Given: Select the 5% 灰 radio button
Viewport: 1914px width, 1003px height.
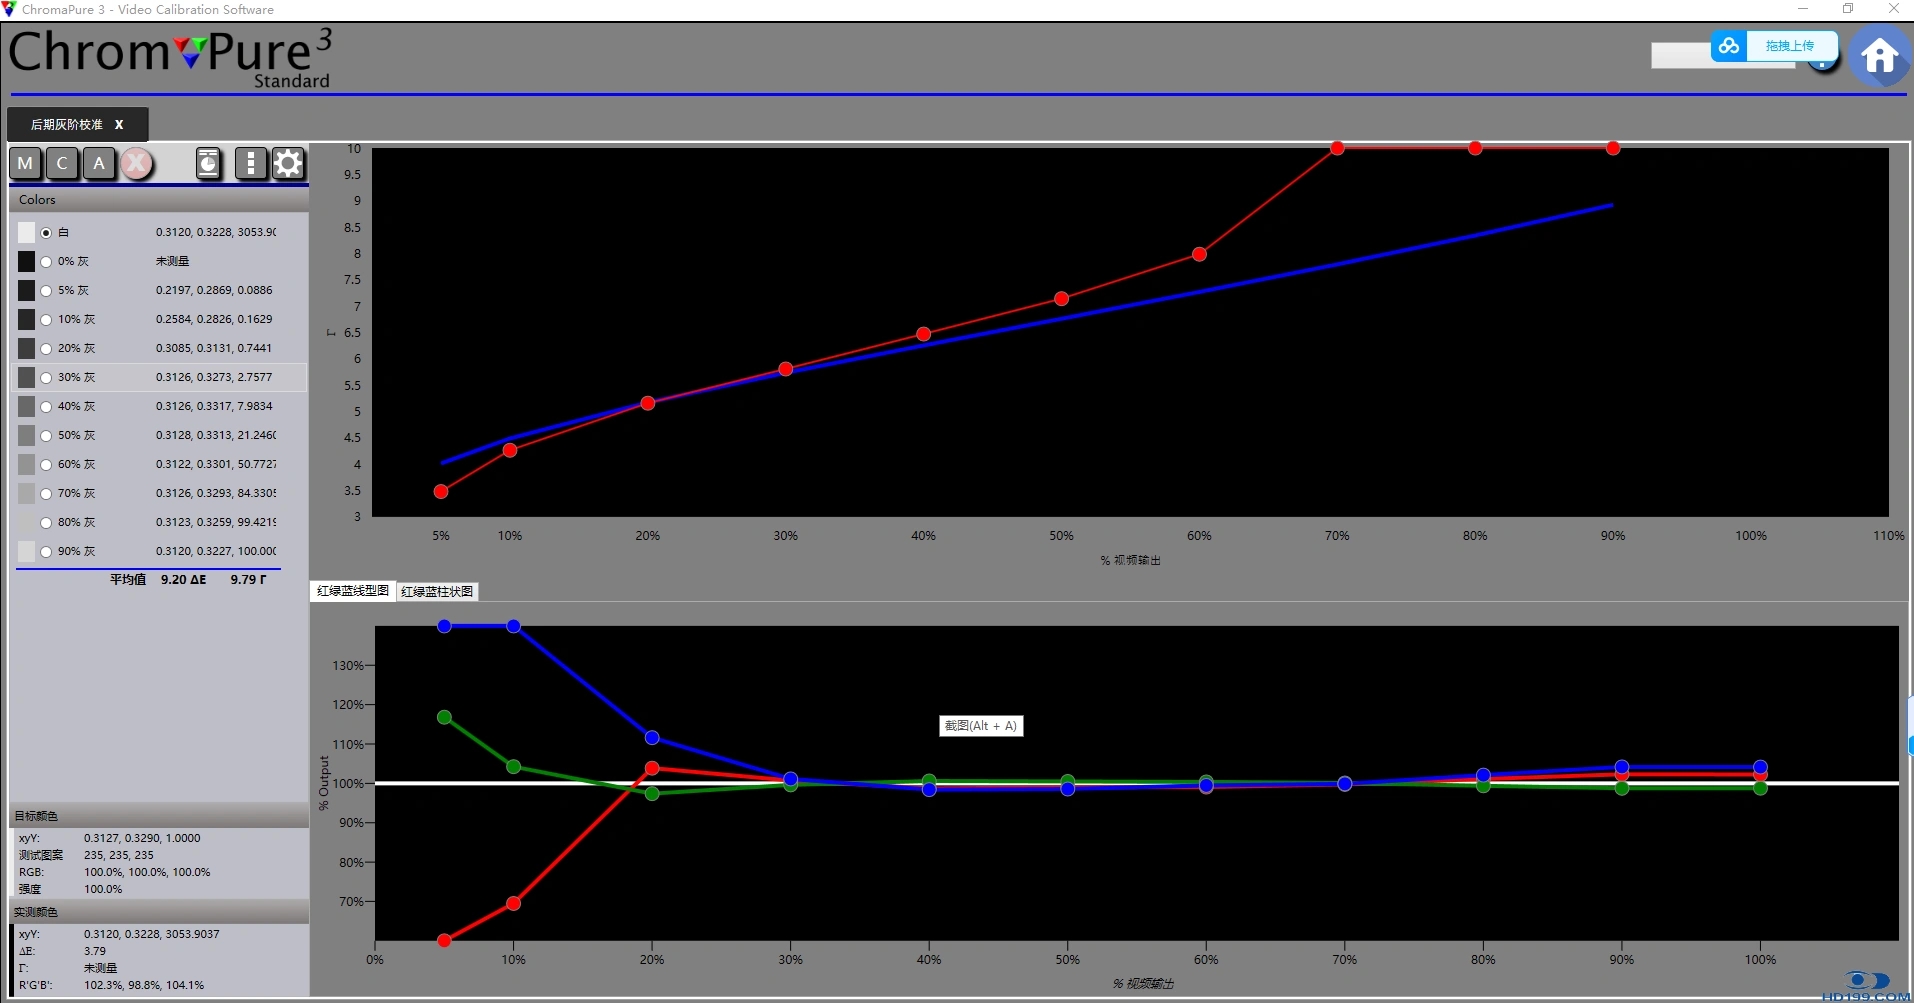Looking at the screenshot, I should coord(46,291).
